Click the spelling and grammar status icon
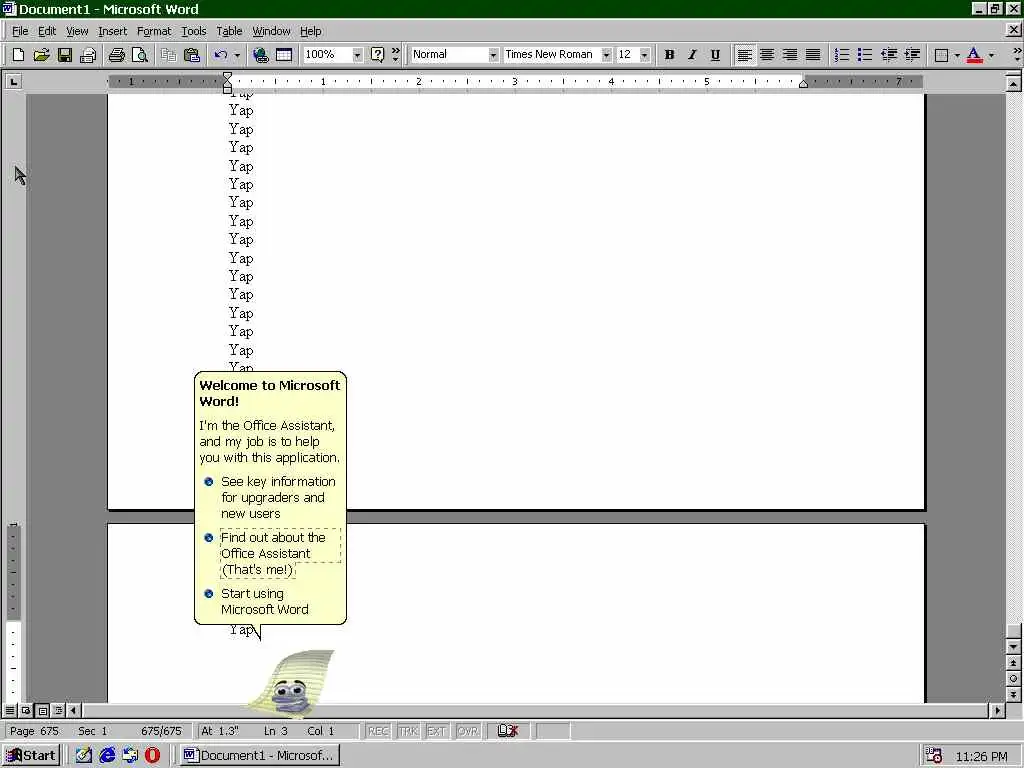The height and width of the screenshot is (768, 1024). tap(507, 731)
